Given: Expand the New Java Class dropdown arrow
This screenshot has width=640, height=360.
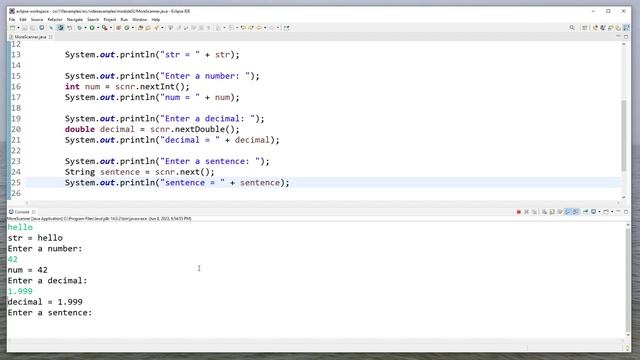Looking at the screenshot, I should click(x=133, y=28).
